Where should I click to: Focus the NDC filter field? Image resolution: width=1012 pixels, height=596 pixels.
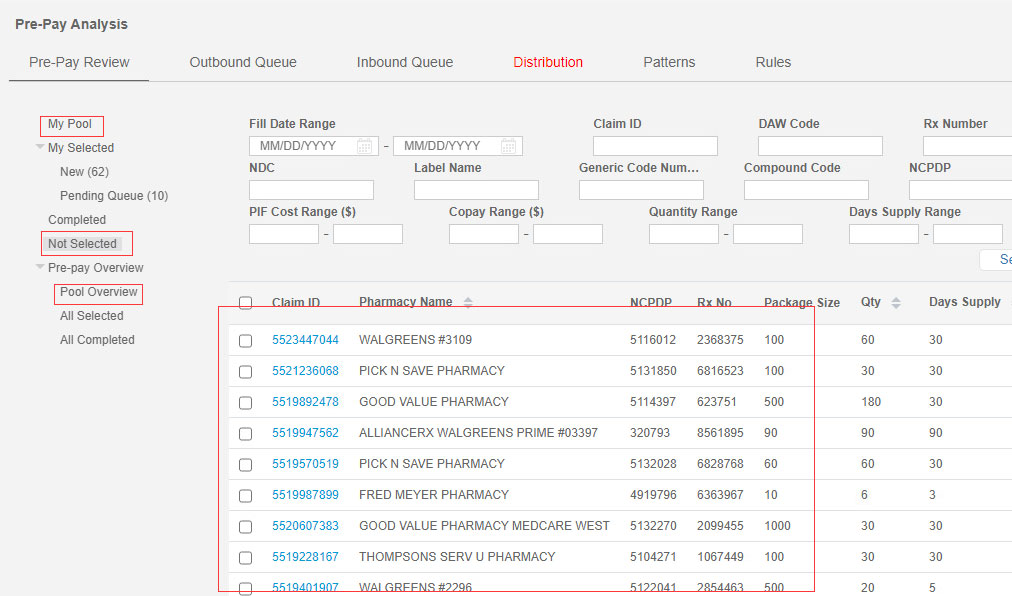click(311, 190)
